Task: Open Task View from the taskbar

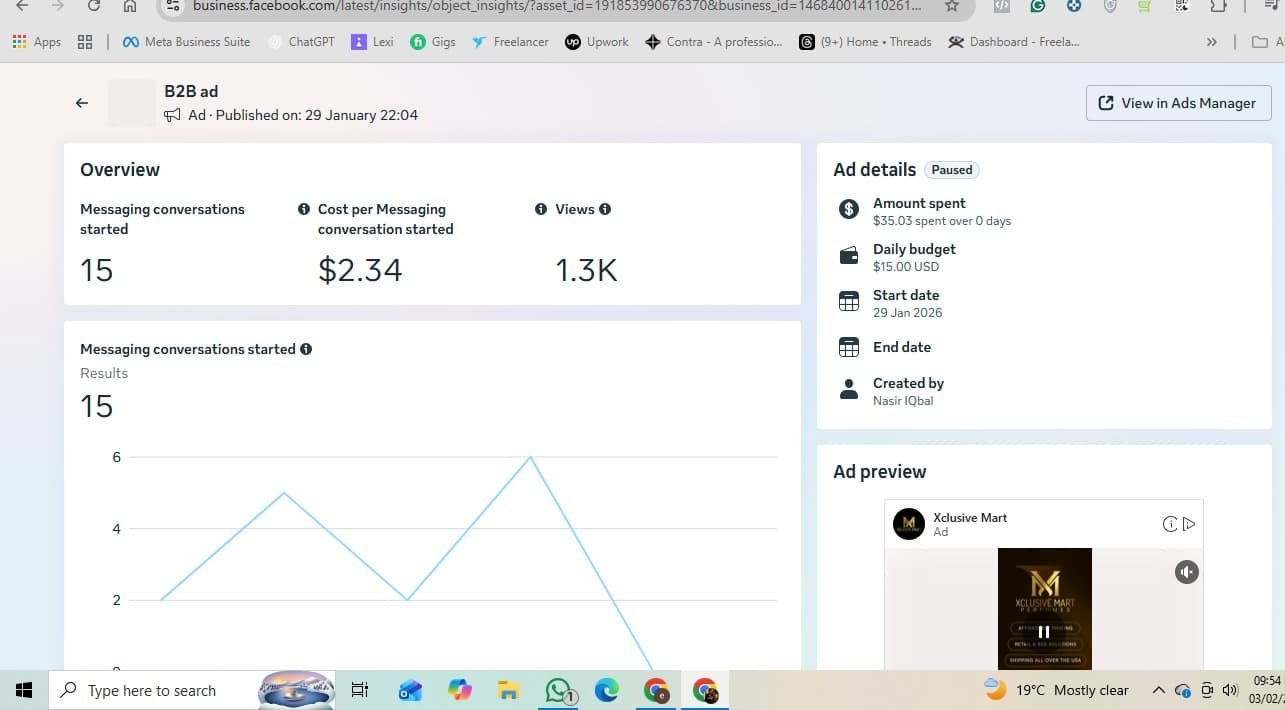Action: click(360, 690)
